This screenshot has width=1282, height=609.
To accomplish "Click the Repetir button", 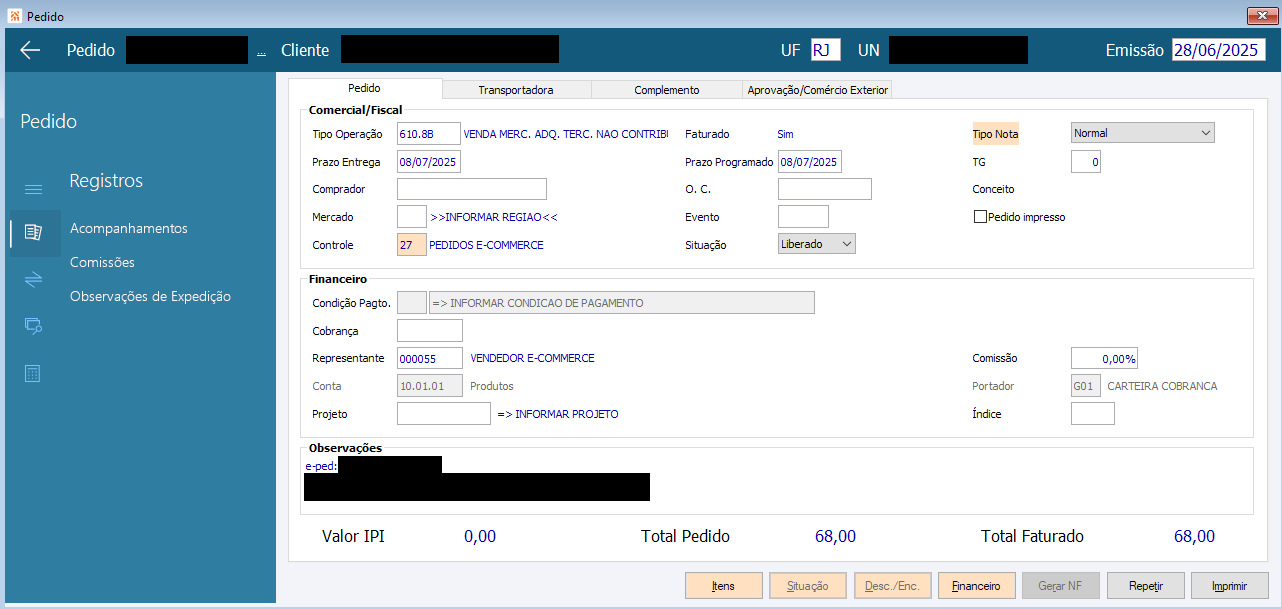I will [1146, 585].
